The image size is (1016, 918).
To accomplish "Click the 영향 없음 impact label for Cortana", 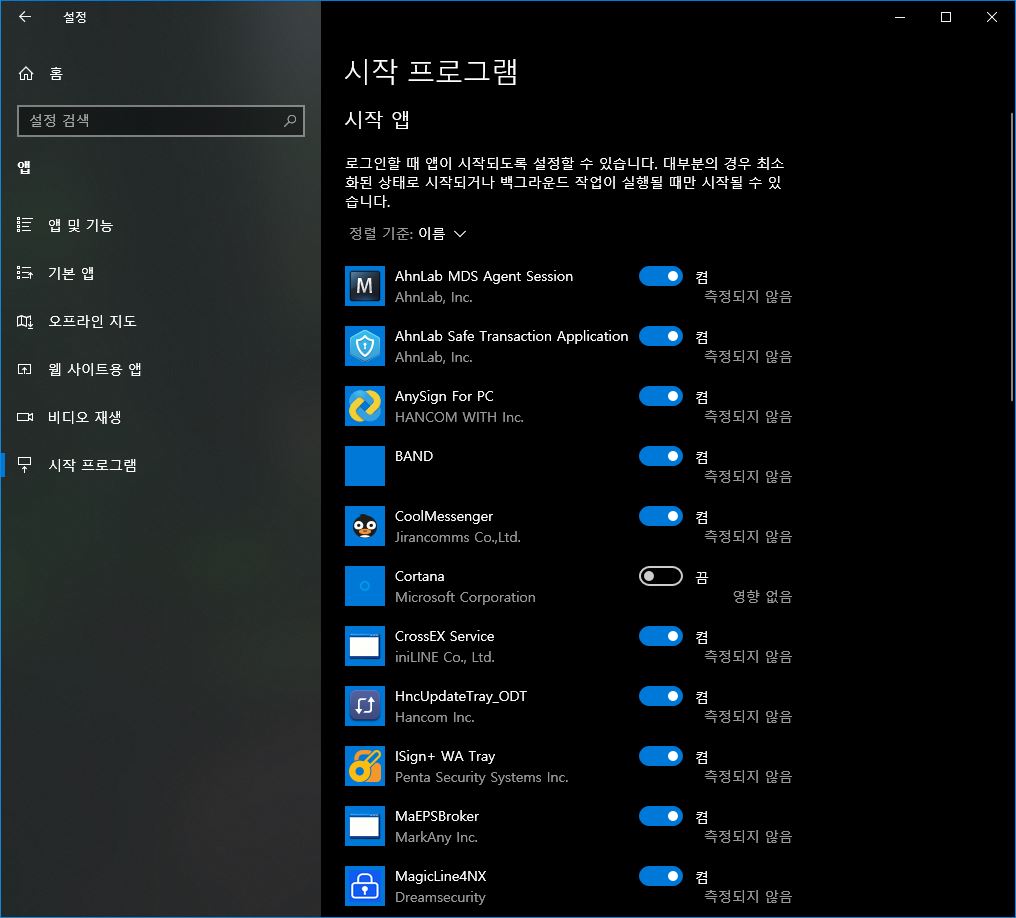I will pos(762,596).
